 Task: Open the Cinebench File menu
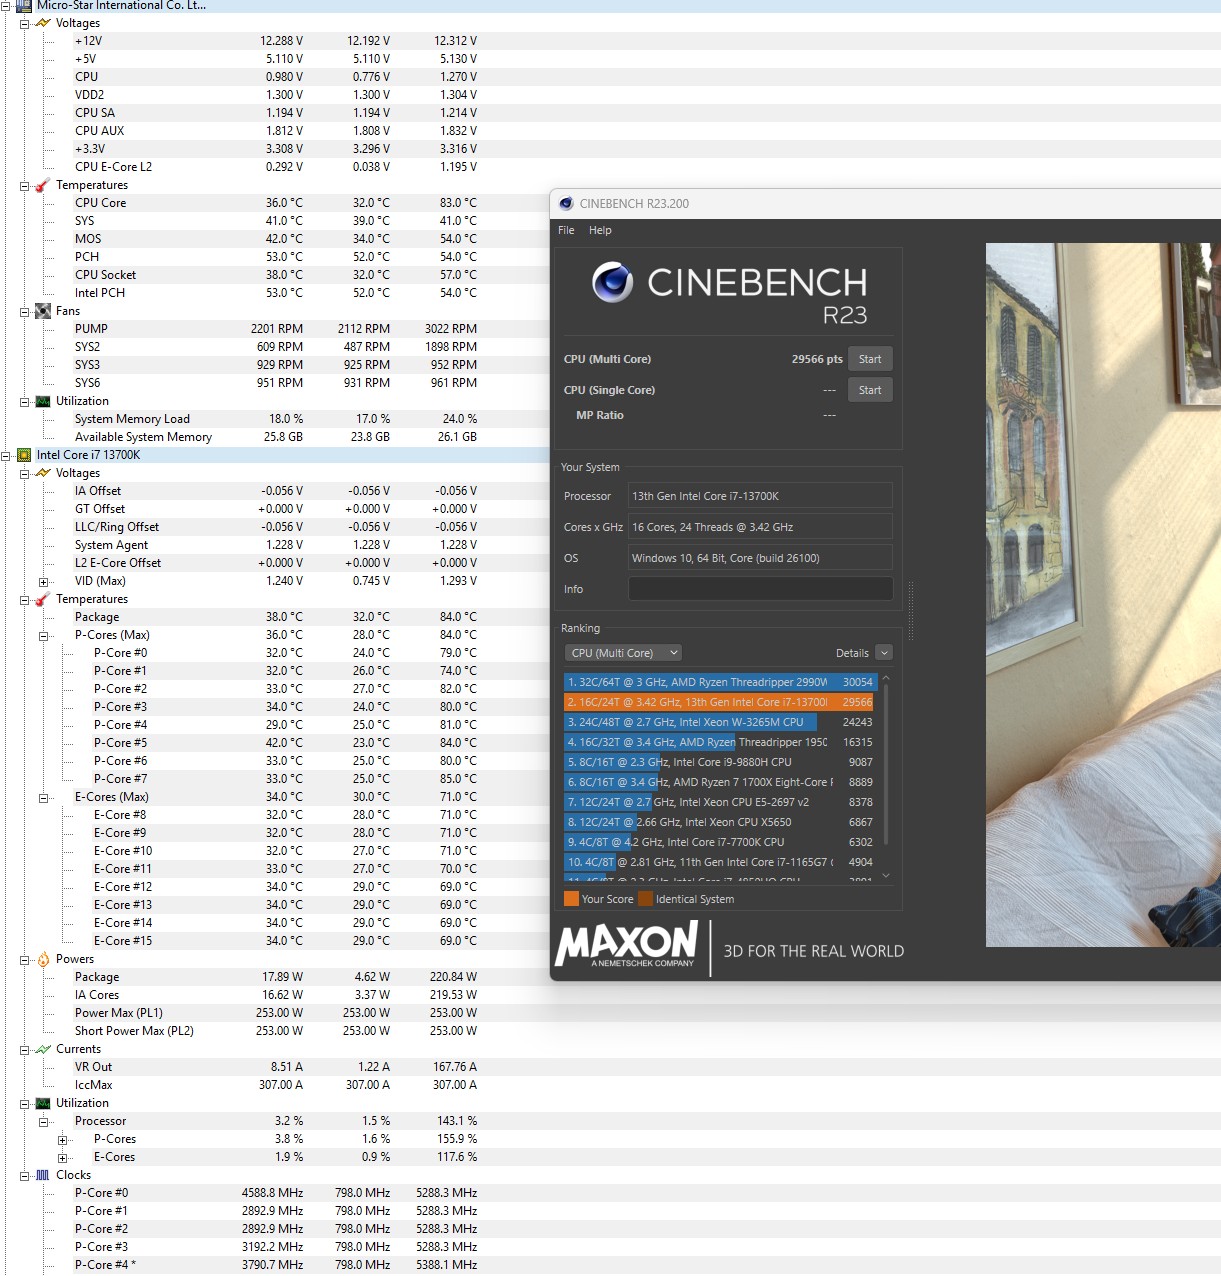click(566, 230)
